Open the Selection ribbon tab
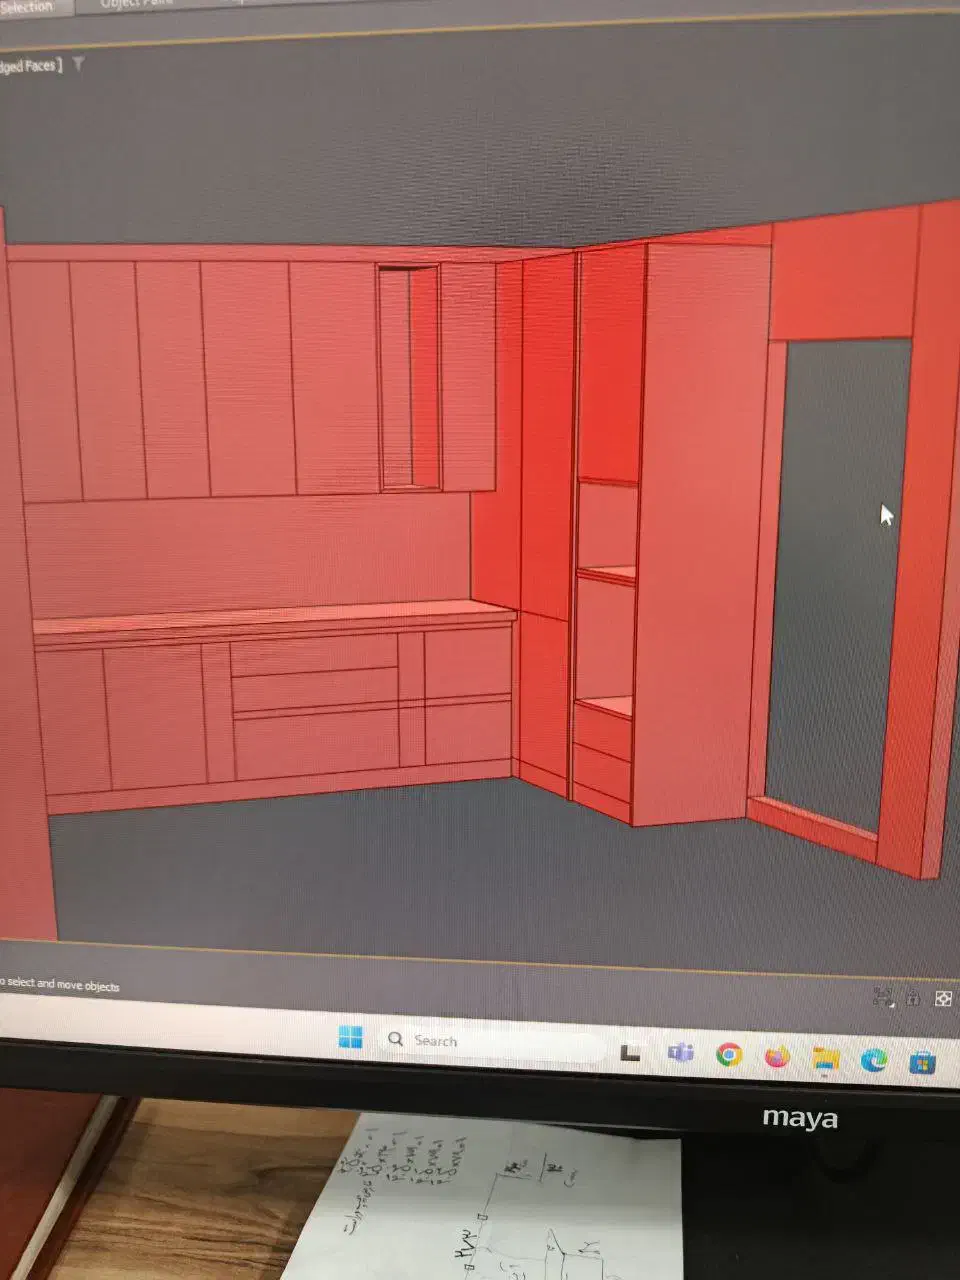 click(x=30, y=6)
